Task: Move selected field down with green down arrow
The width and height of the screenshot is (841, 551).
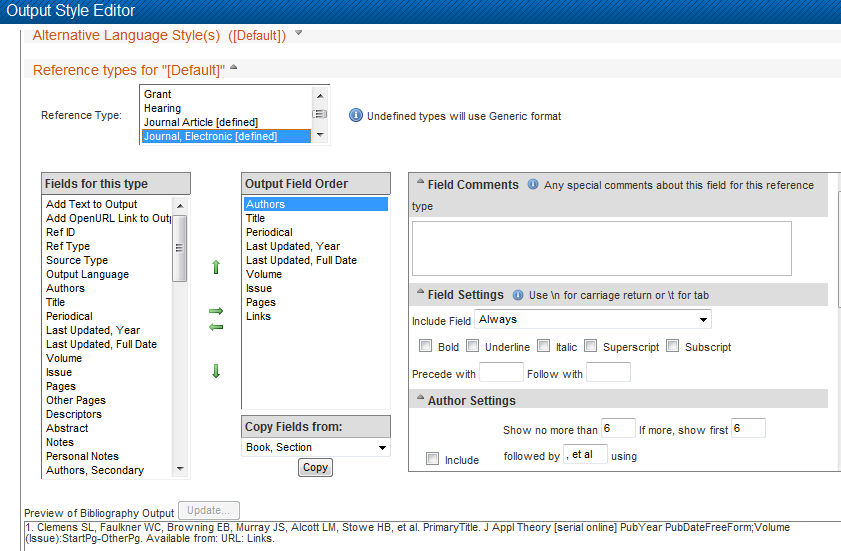Action: click(x=216, y=371)
